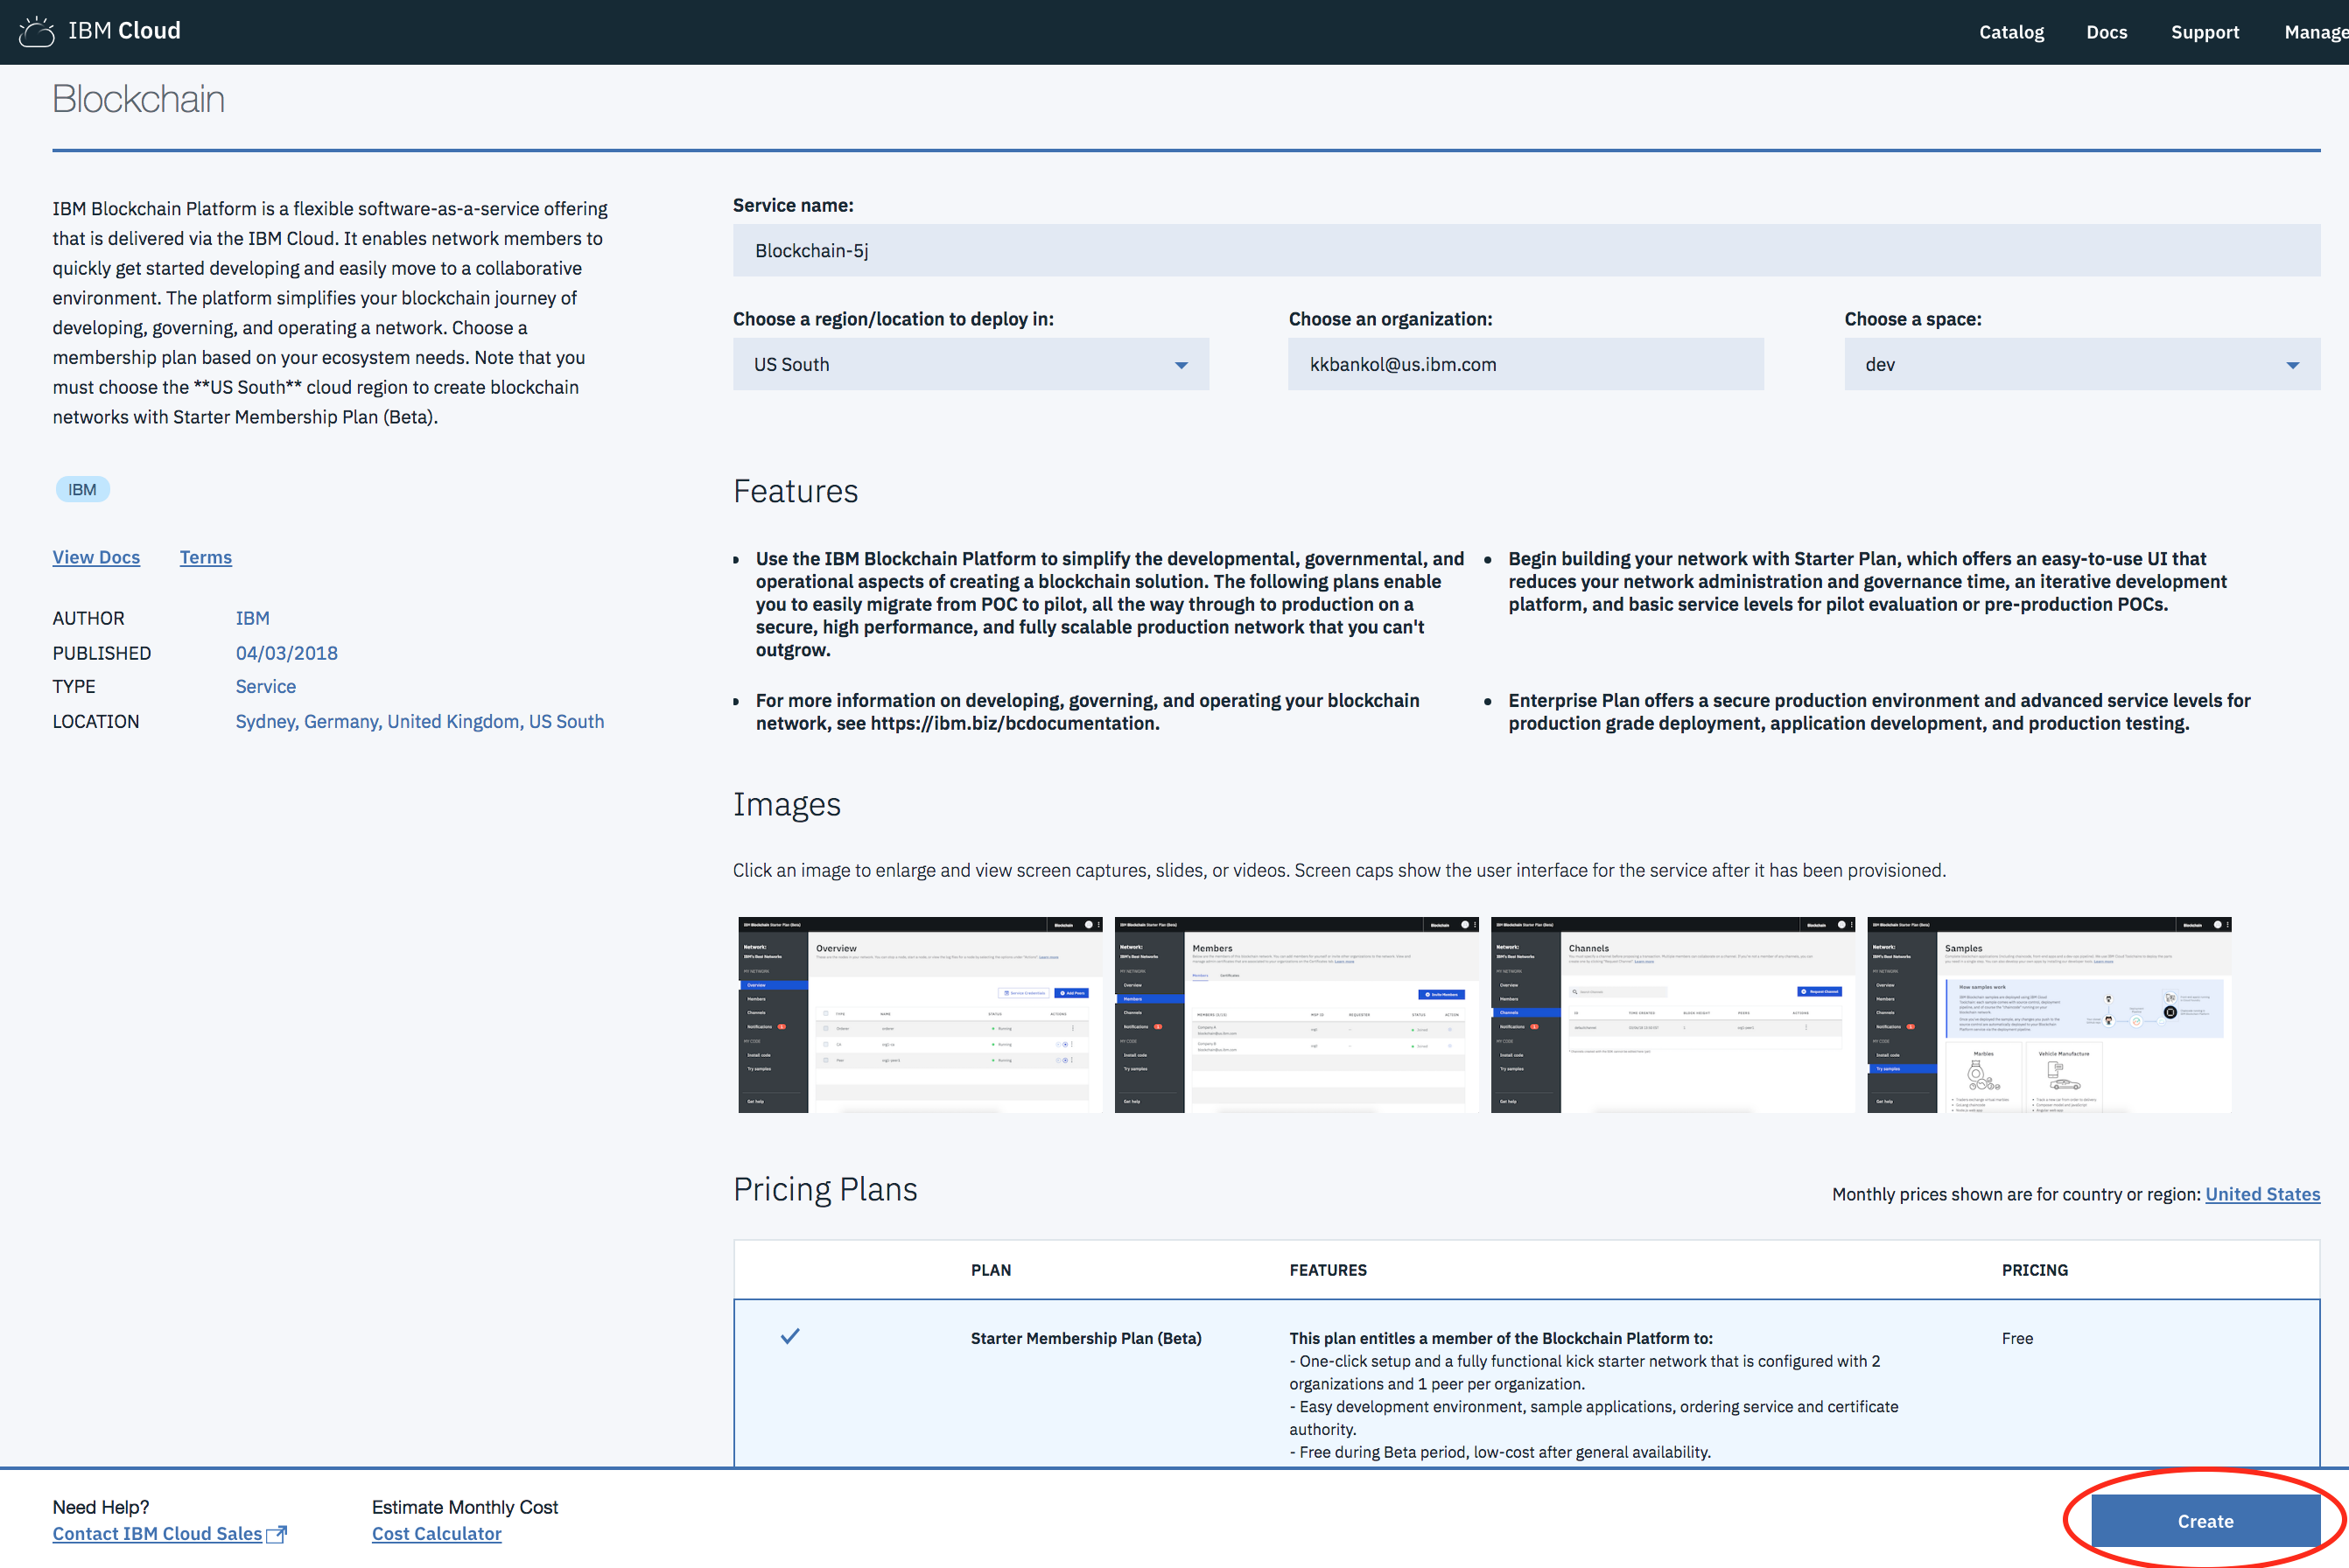The height and width of the screenshot is (1568, 2349).
Task: Click the Starter Membership Plan (Beta) name
Action: pos(1086,1338)
